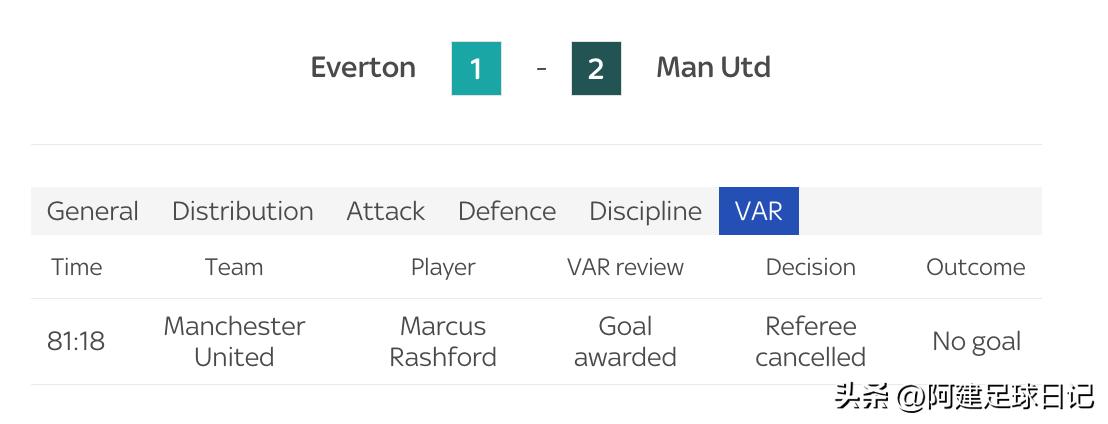Click the Decision column header
1108x424 pixels.
810,267
